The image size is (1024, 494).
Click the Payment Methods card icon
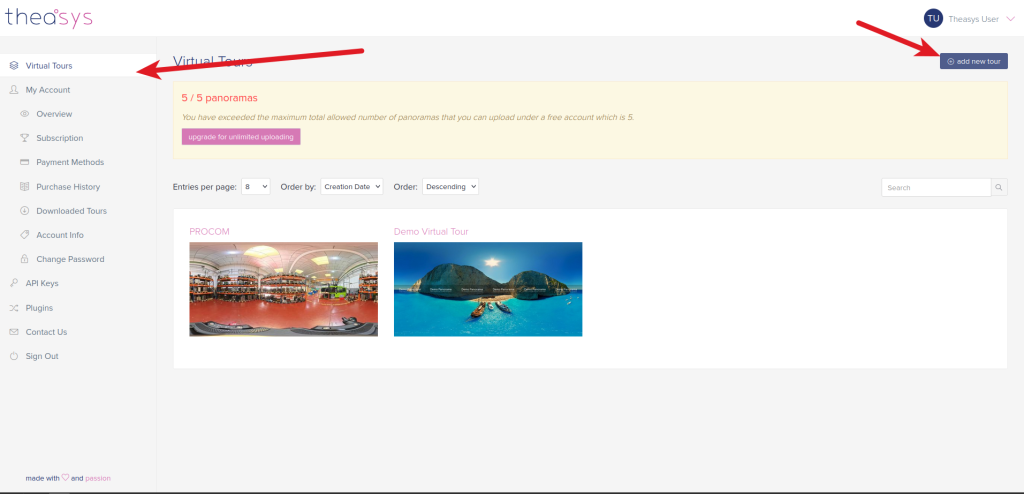[25, 162]
